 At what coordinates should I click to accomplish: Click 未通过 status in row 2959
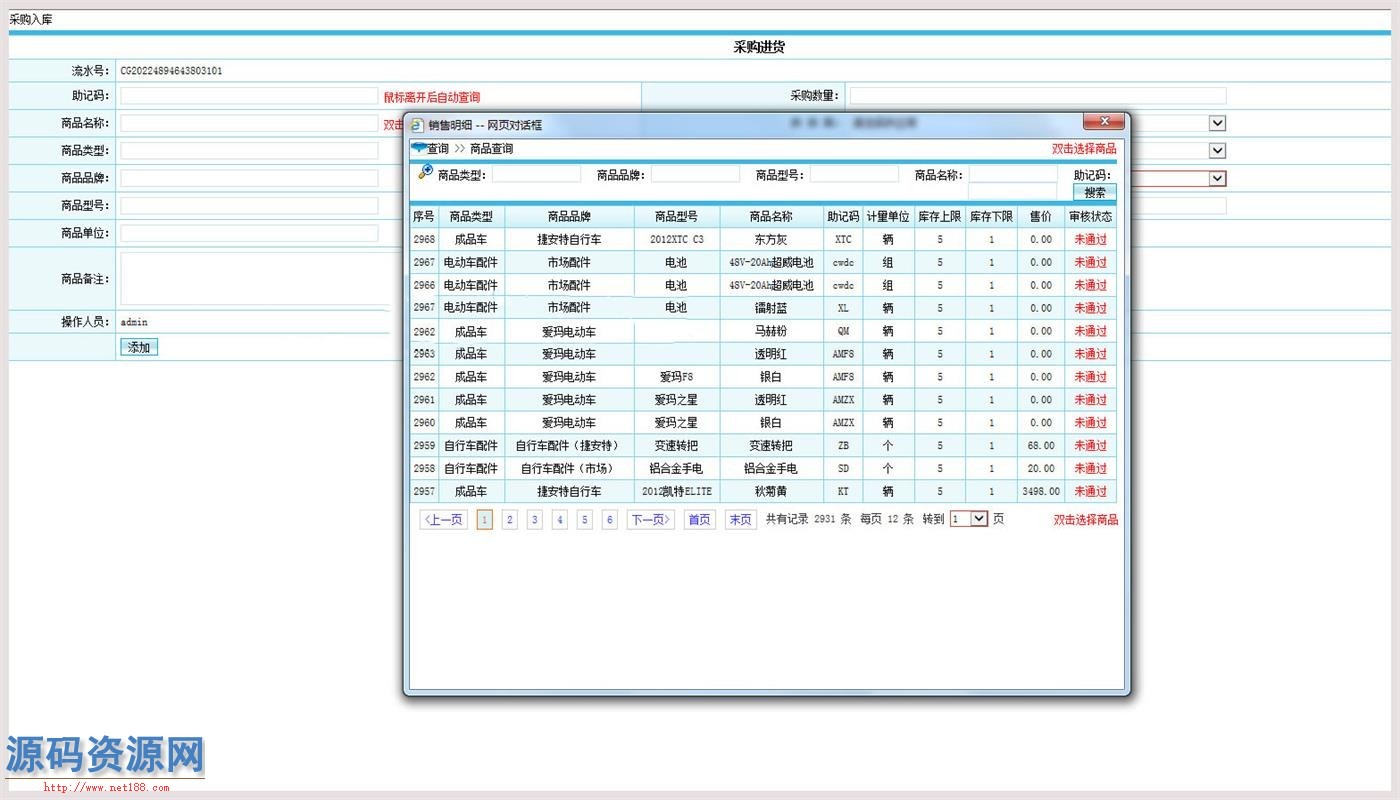1091,446
